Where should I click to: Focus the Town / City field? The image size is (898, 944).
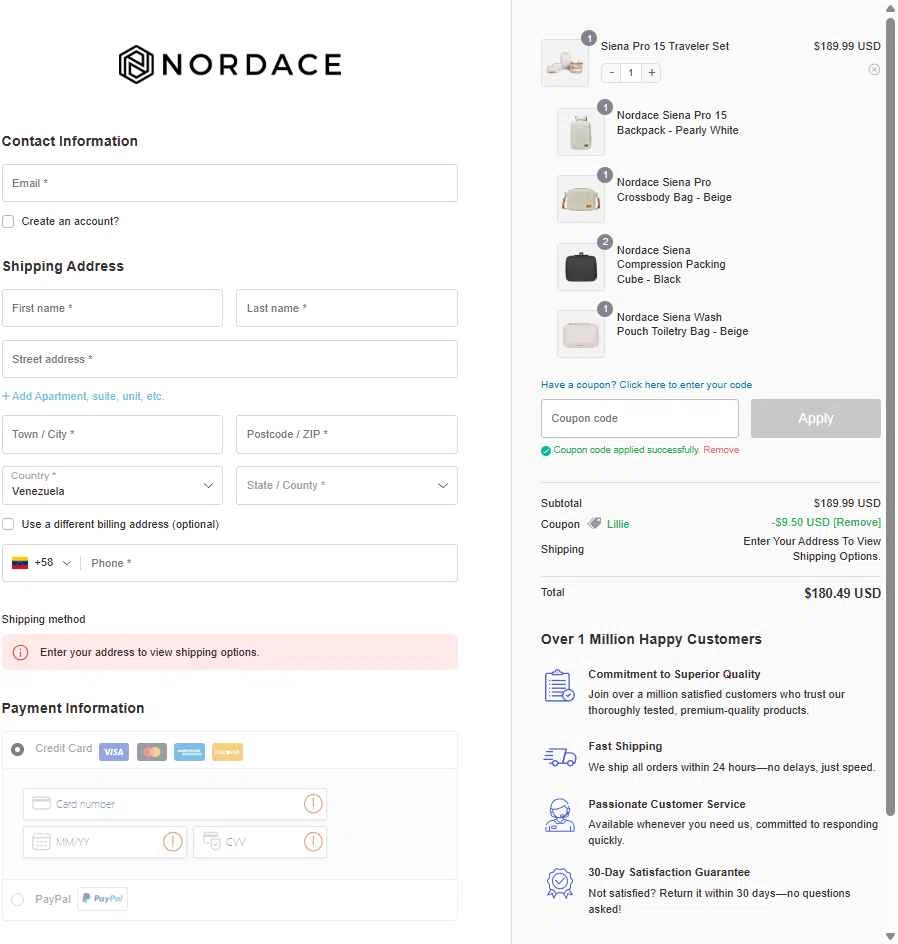coord(113,434)
